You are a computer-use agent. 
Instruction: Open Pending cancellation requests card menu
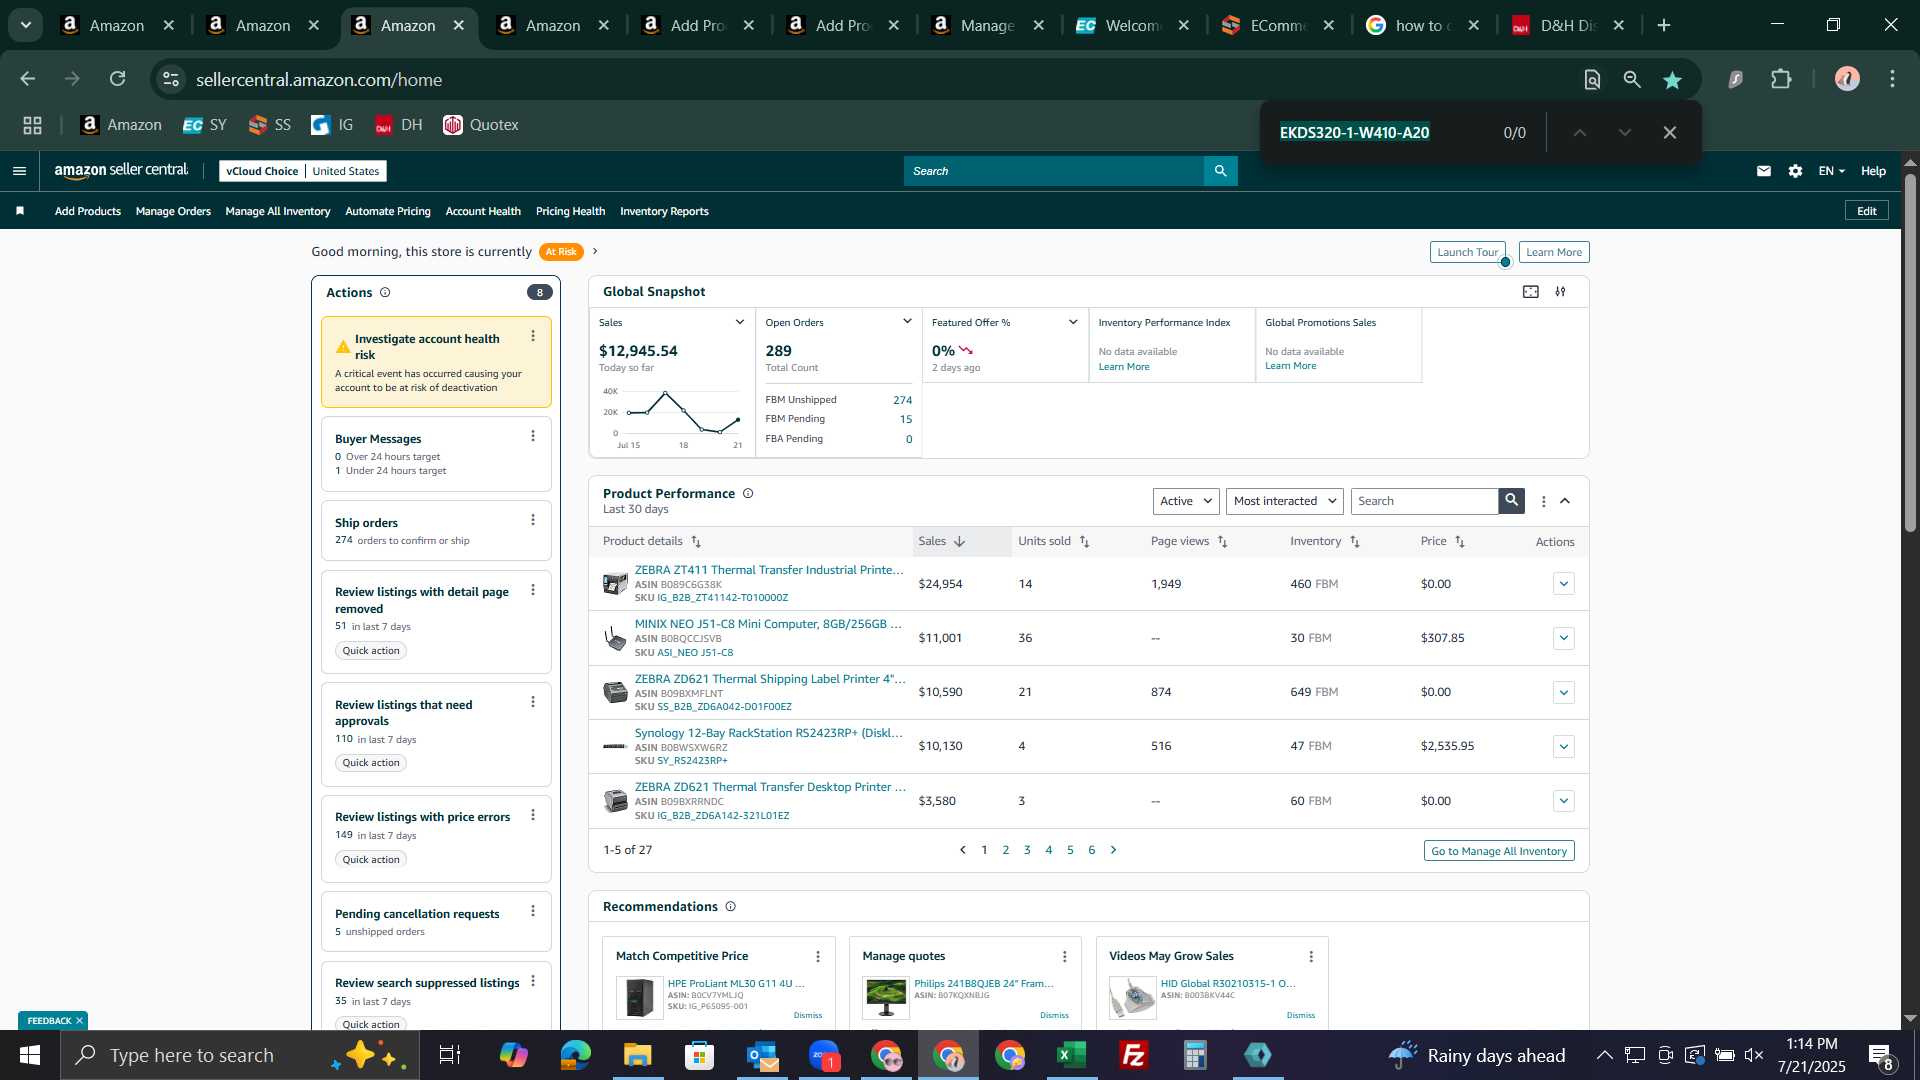533,911
